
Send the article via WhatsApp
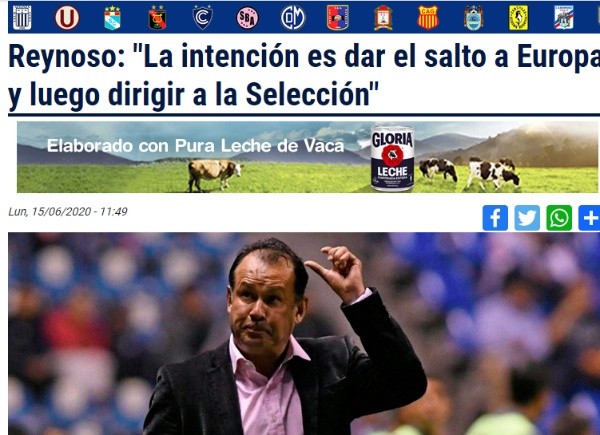tap(559, 218)
